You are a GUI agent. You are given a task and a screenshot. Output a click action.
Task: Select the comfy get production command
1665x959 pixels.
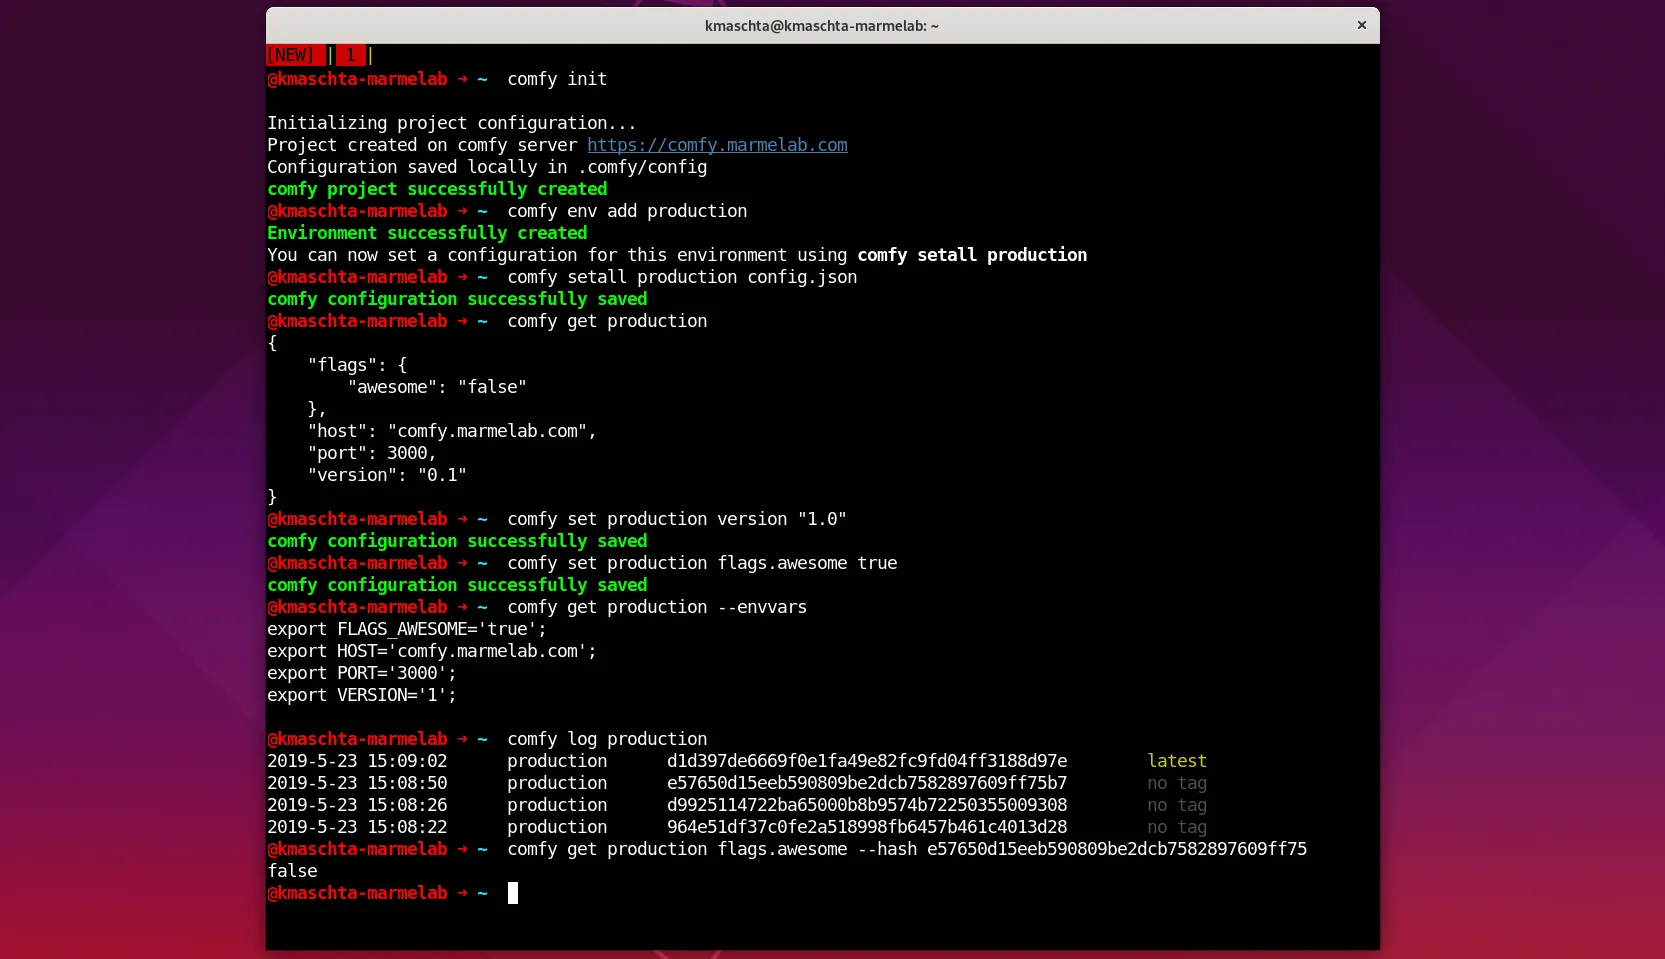(x=606, y=321)
